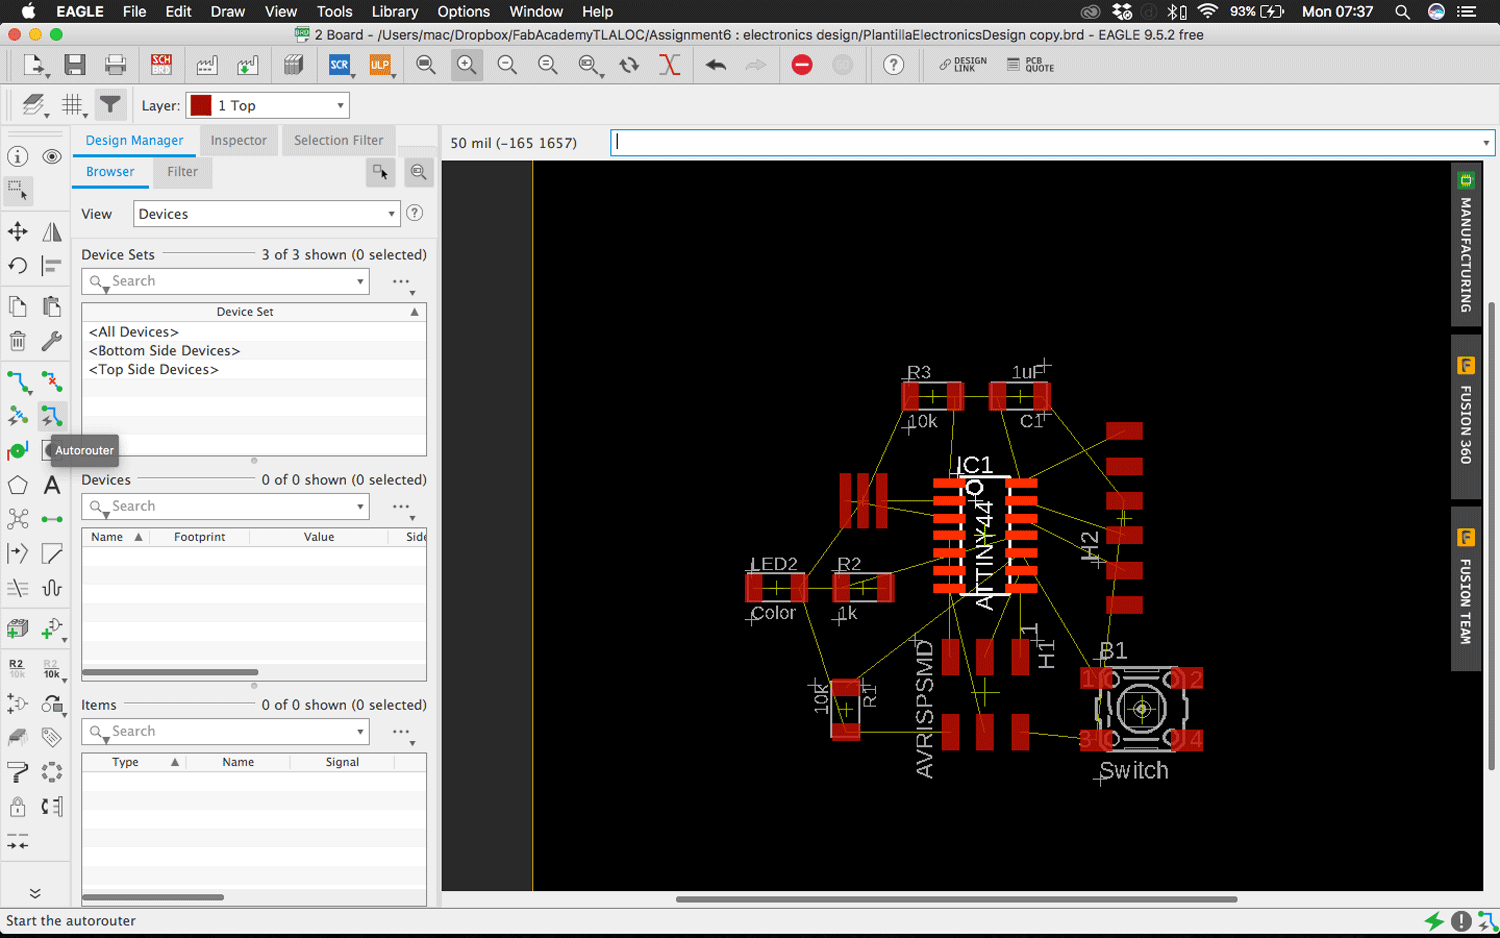The height and width of the screenshot is (938, 1500).
Task: Open the Library menu
Action: click(x=395, y=12)
